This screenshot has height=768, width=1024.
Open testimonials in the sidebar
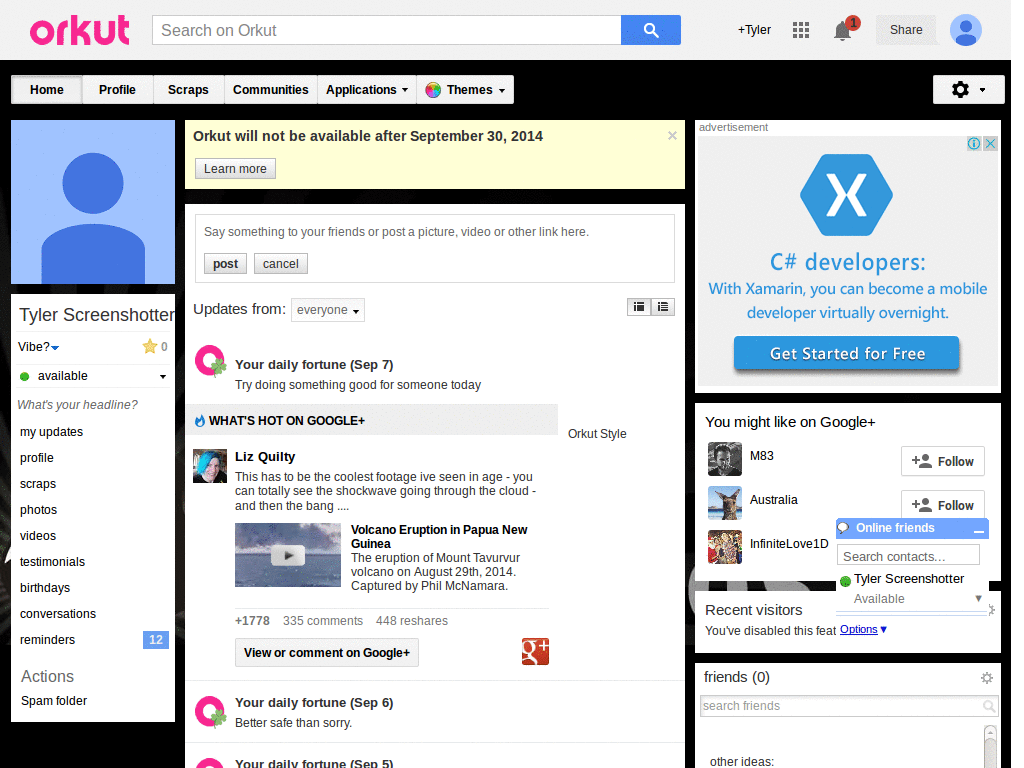pos(52,562)
